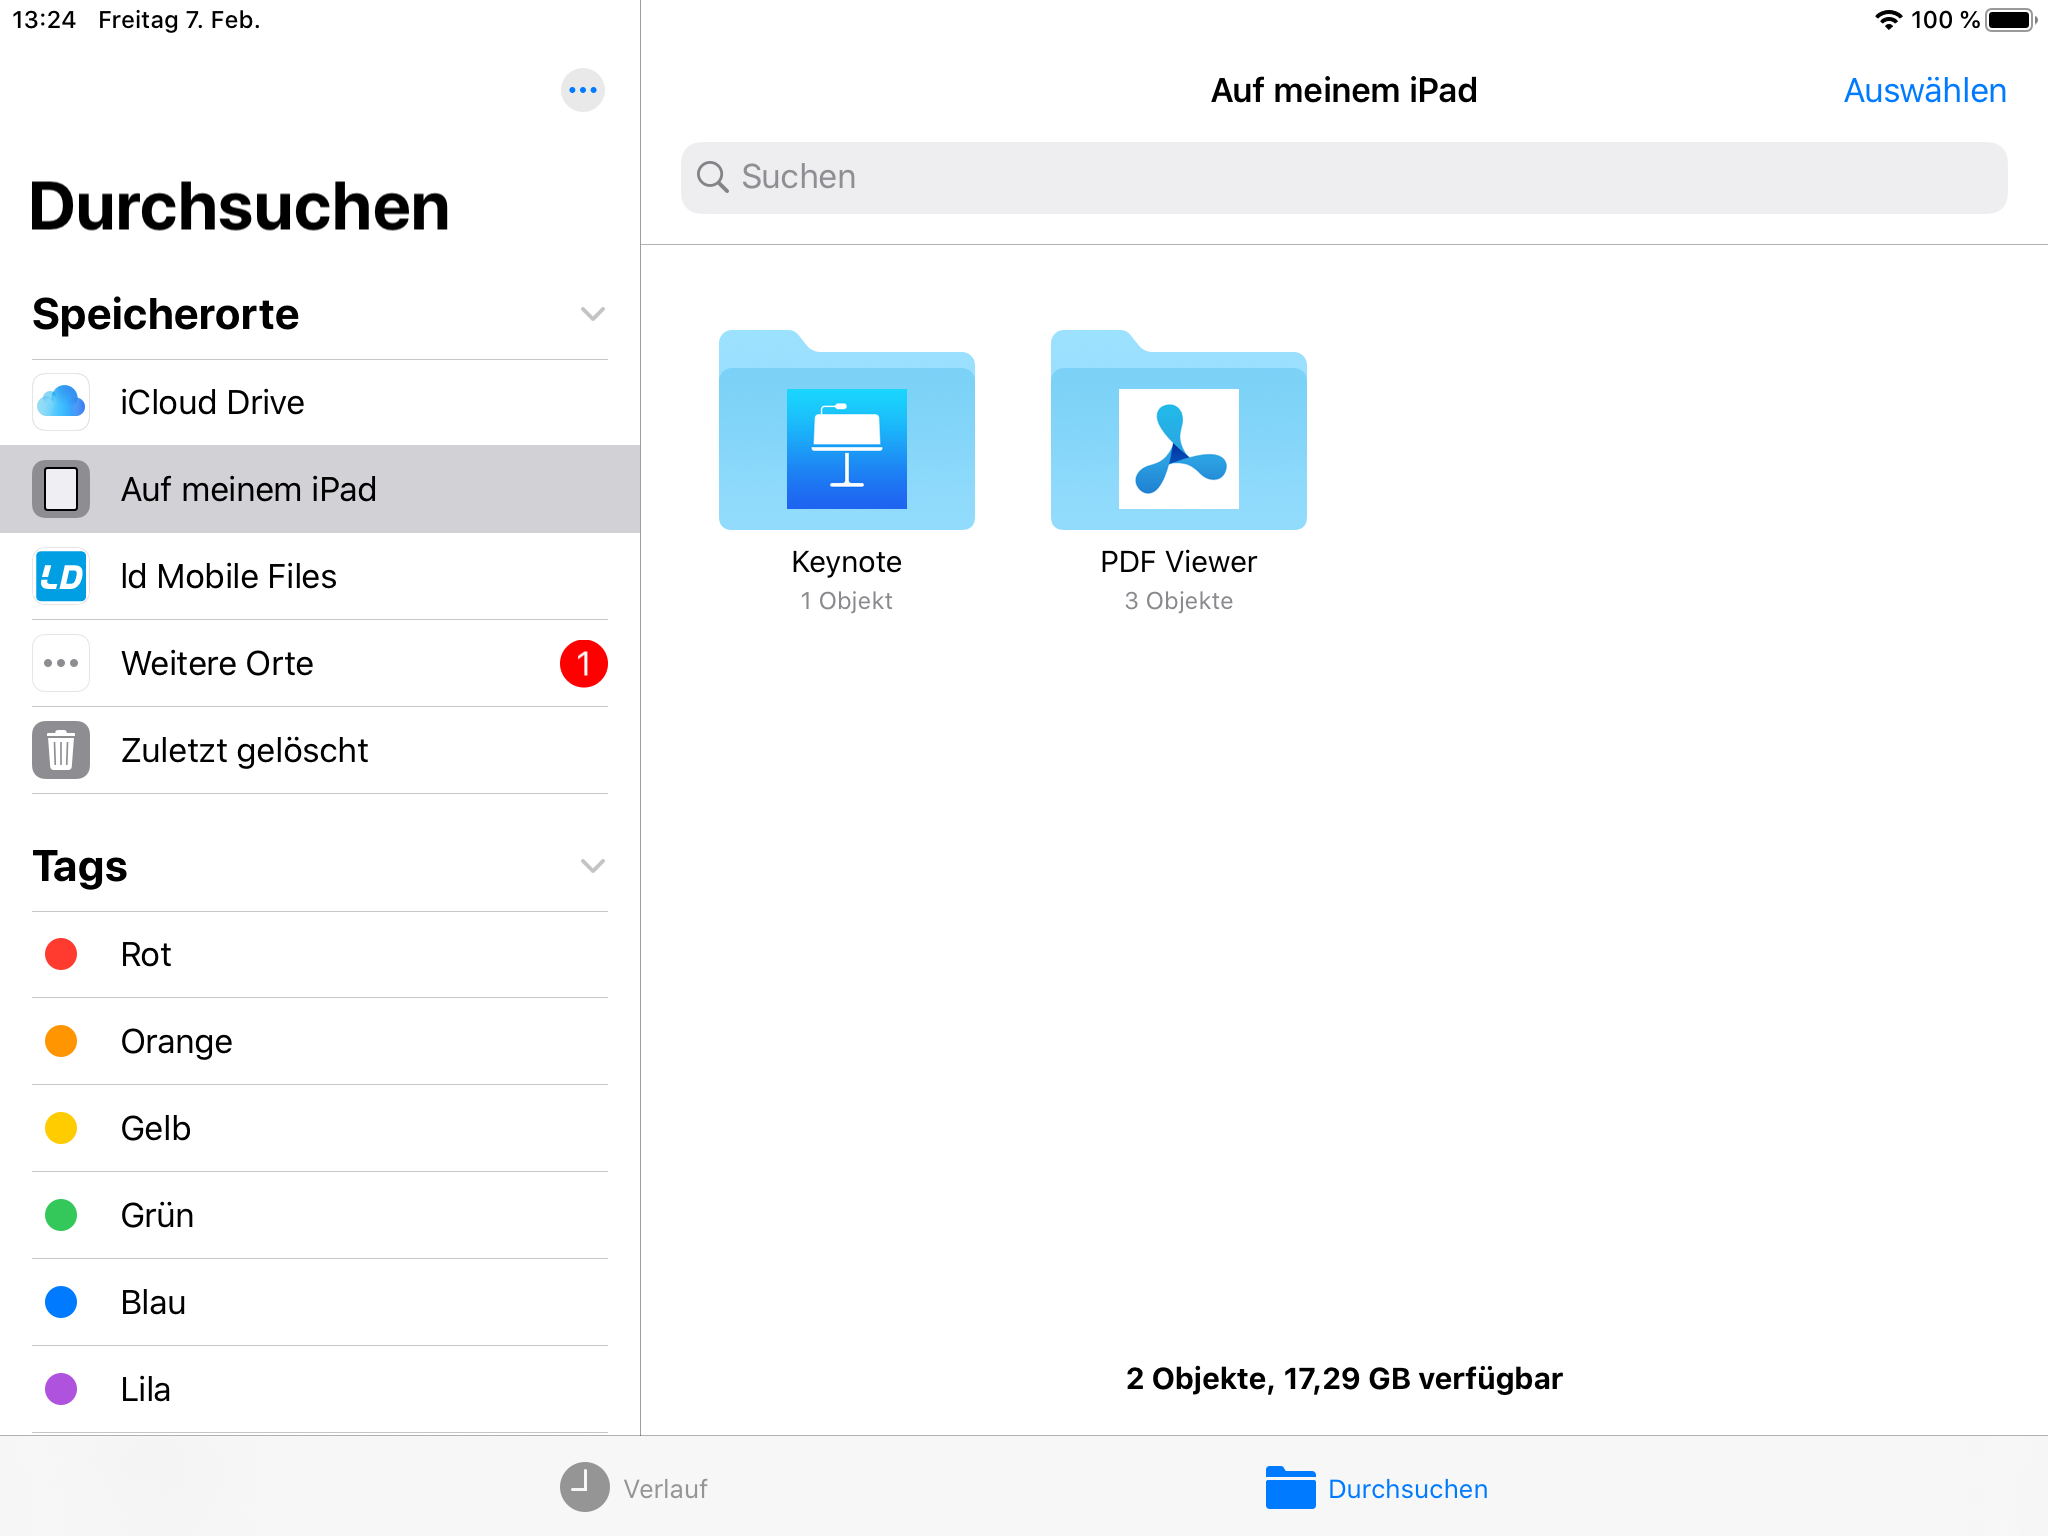Open the sidebar more options ellipsis button
The height and width of the screenshot is (1536, 2048).
[x=583, y=90]
